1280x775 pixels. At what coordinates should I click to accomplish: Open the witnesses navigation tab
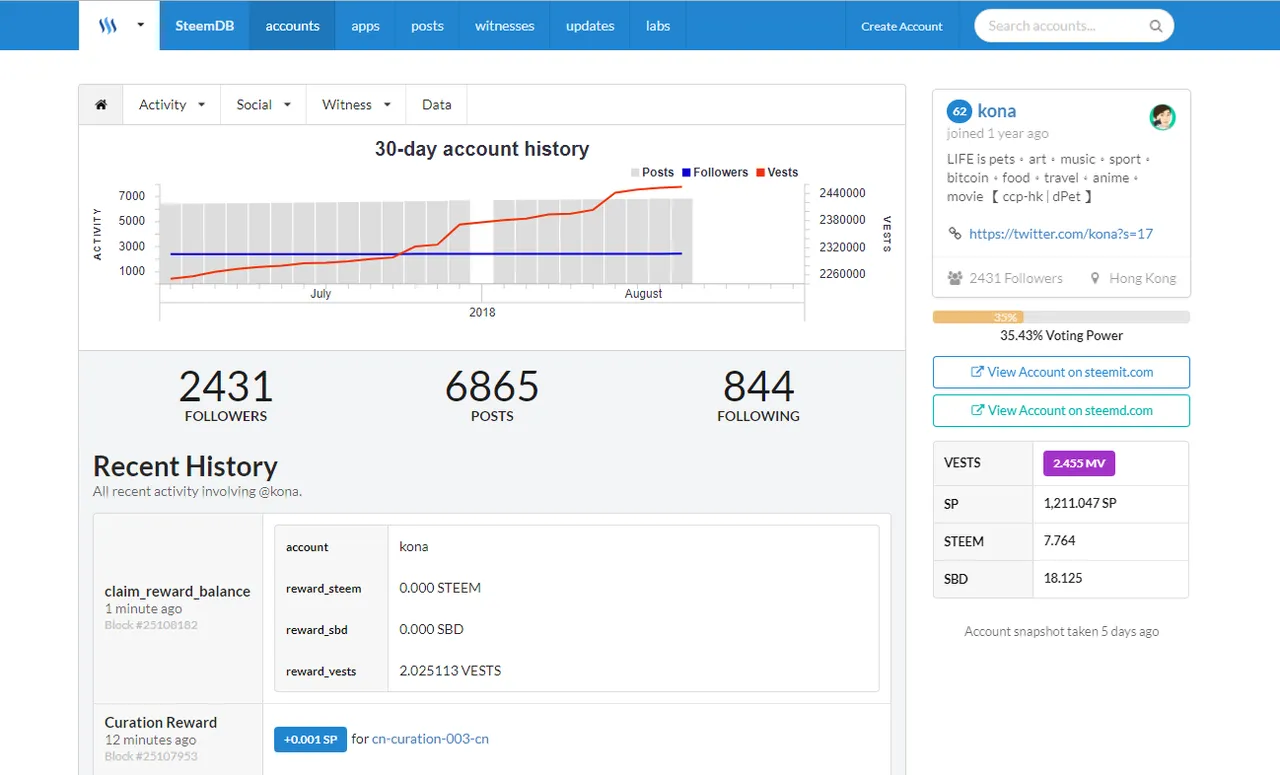point(504,26)
